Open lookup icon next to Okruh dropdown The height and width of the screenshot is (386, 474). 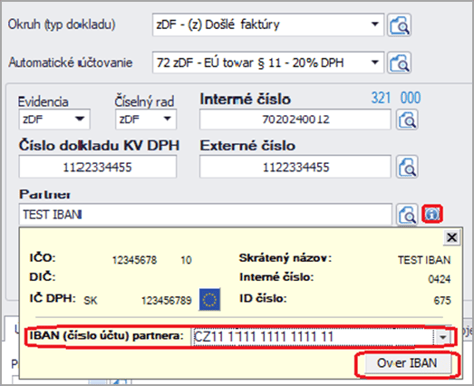tap(399, 25)
